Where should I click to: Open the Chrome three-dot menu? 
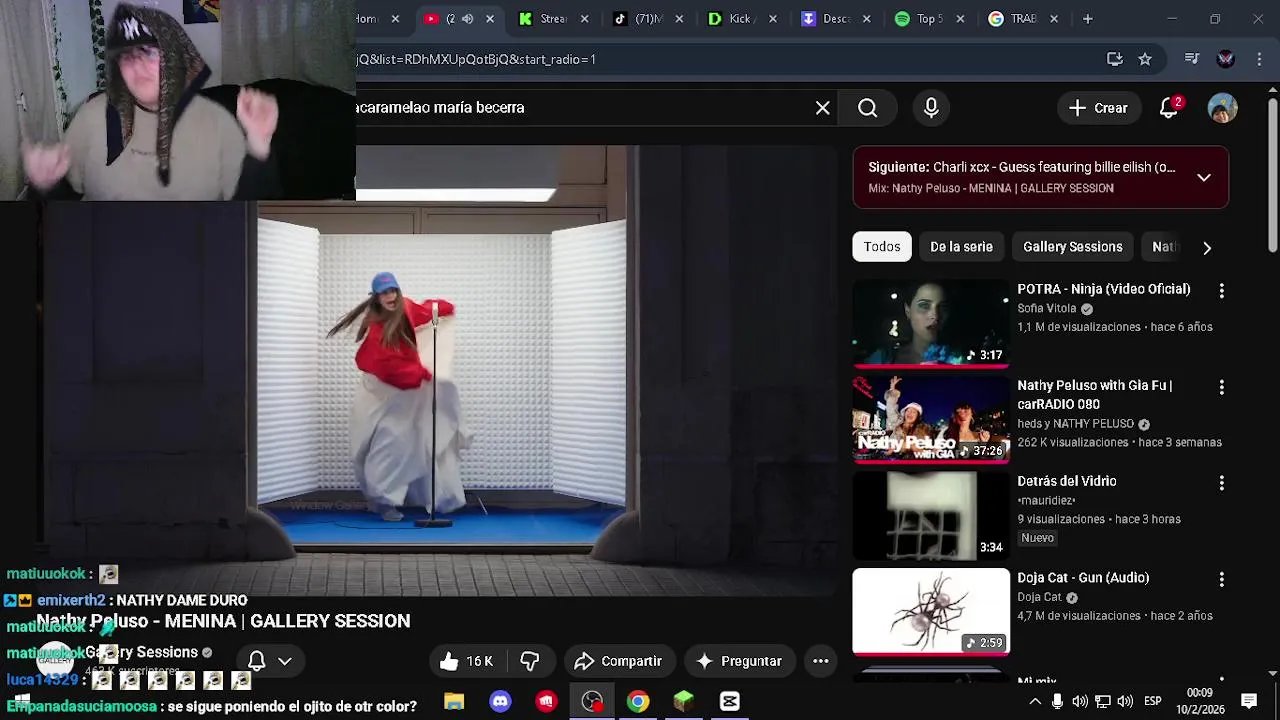point(1258,59)
